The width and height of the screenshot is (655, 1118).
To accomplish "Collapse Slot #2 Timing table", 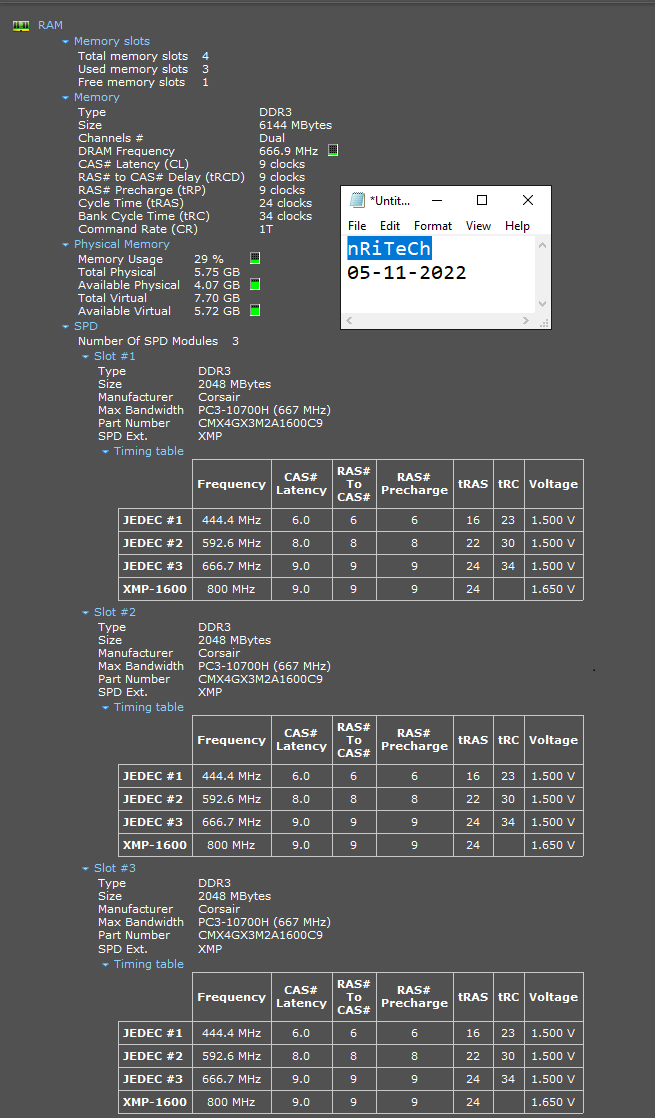I will [106, 708].
